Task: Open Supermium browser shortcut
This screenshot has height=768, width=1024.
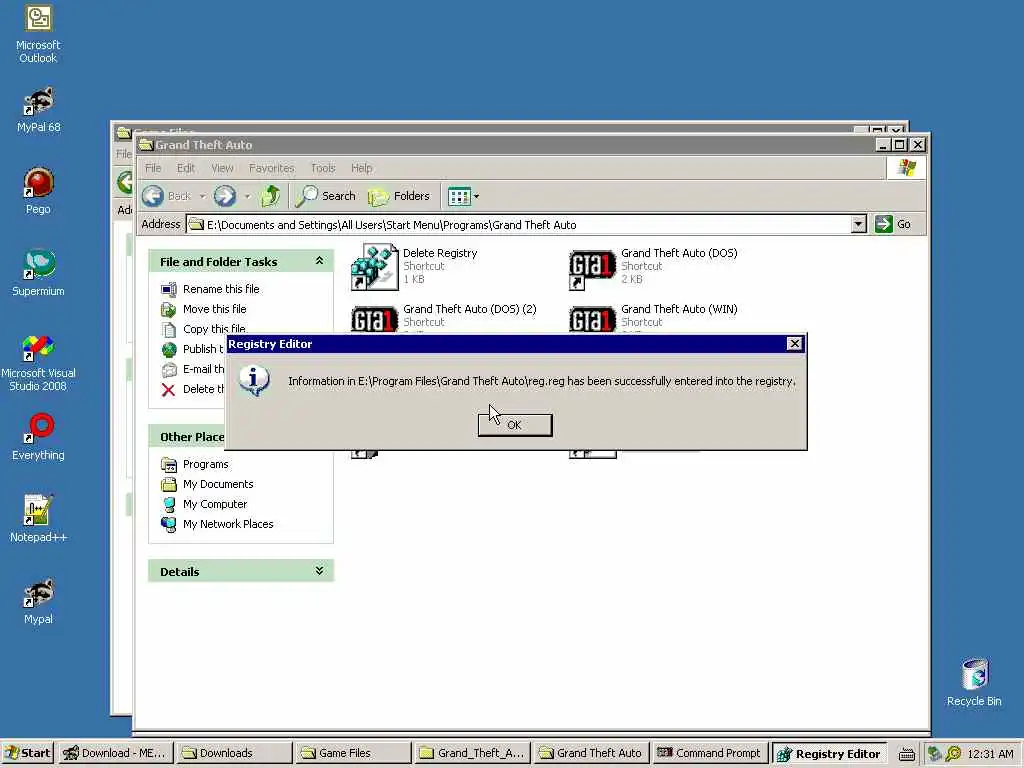Action: pos(38,274)
